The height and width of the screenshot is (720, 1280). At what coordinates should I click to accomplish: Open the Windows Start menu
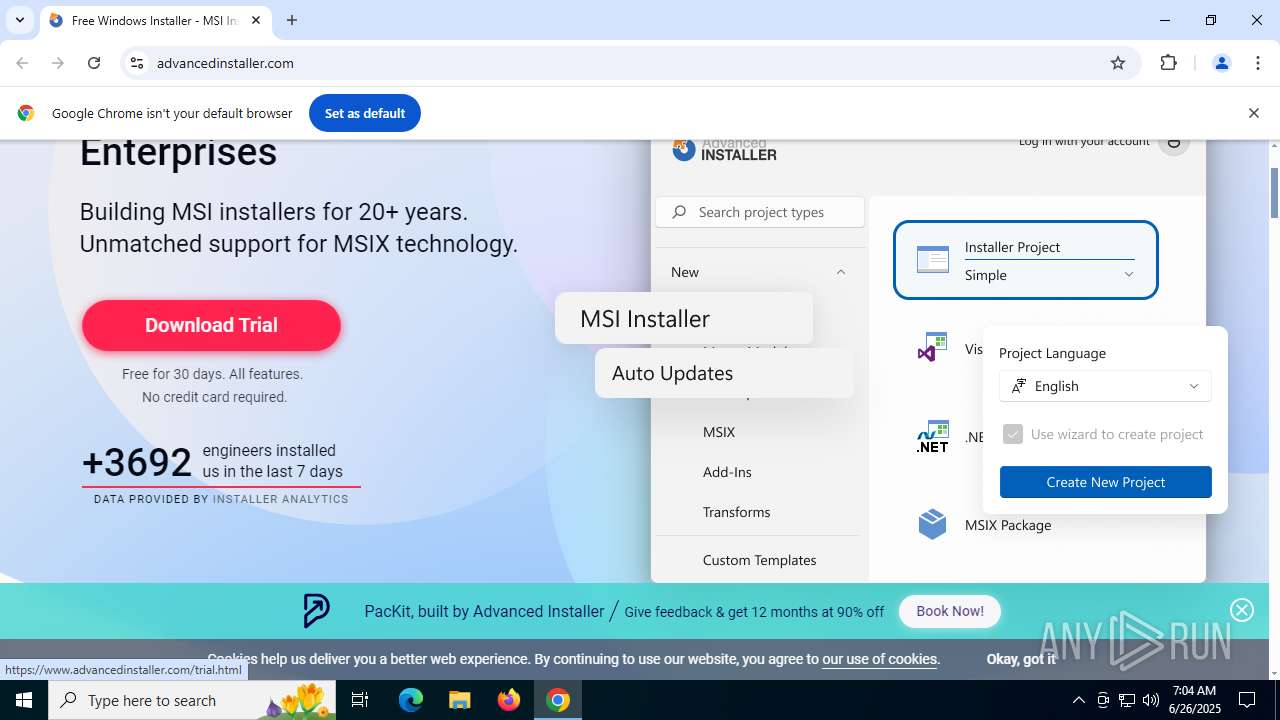[24, 700]
